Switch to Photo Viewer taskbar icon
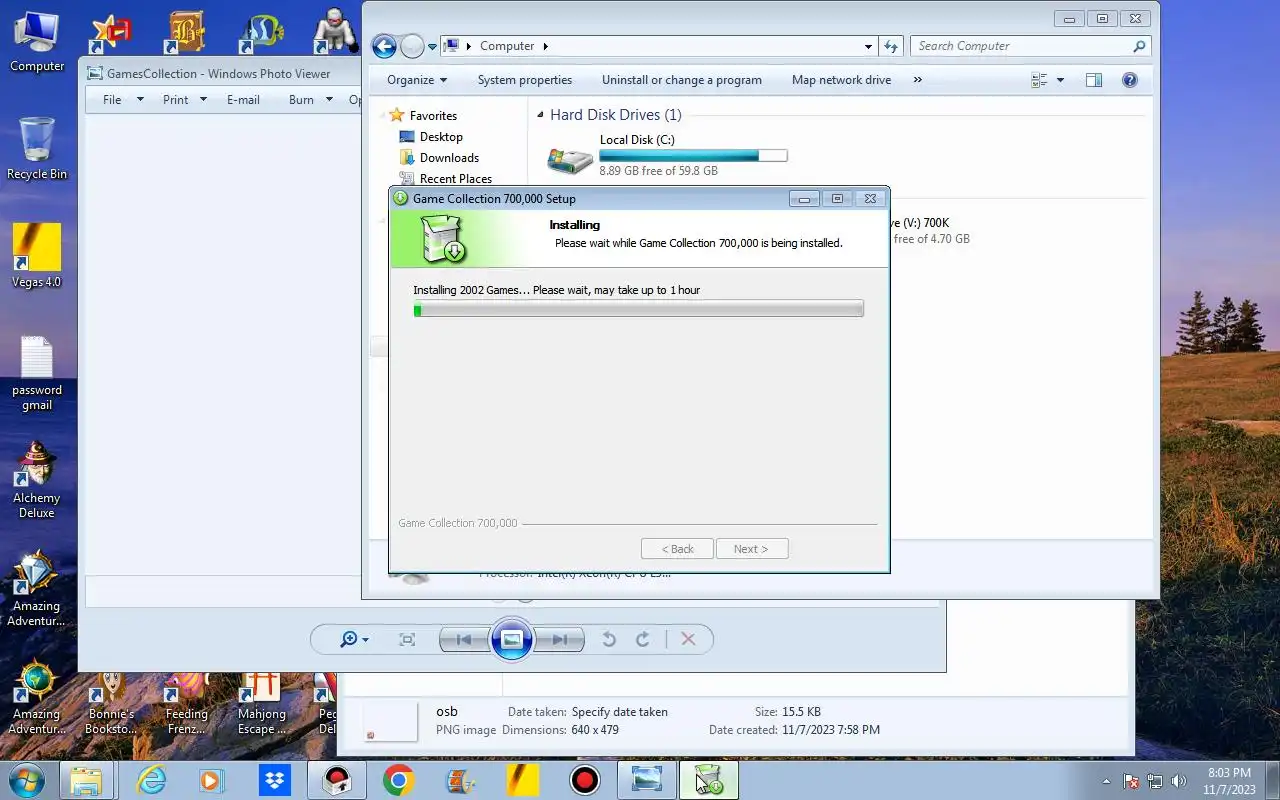Viewport: 1280px width, 800px height. 647,780
